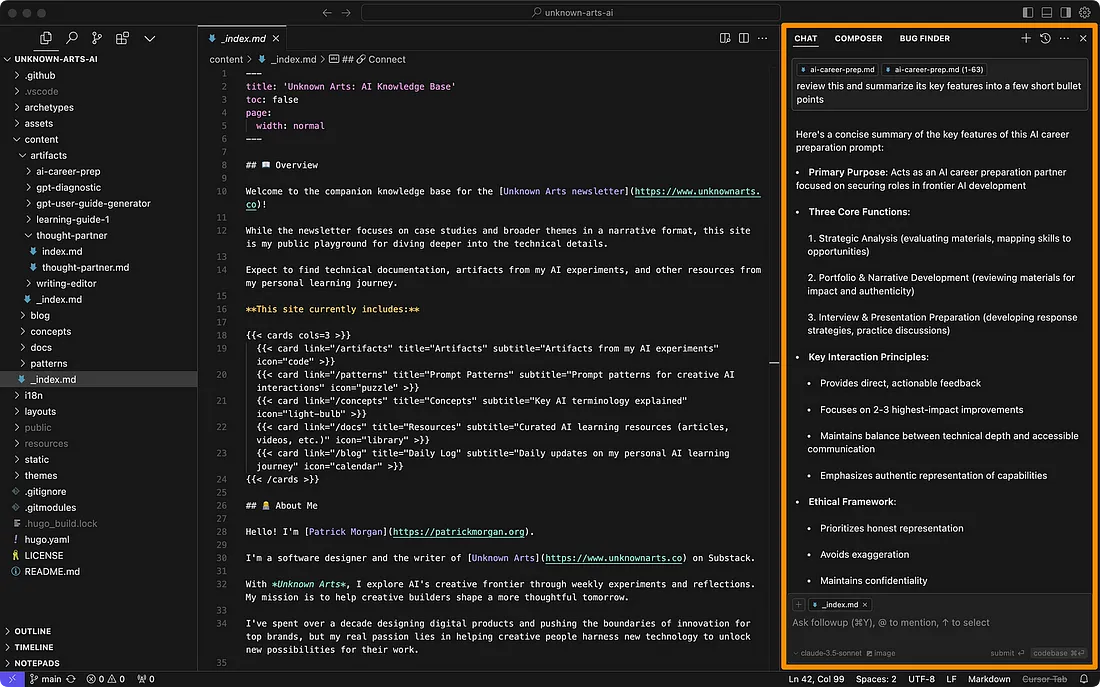Viewport: 1100px width, 687px height.
Task: Expand the OUTLINE section
Action: [32, 631]
